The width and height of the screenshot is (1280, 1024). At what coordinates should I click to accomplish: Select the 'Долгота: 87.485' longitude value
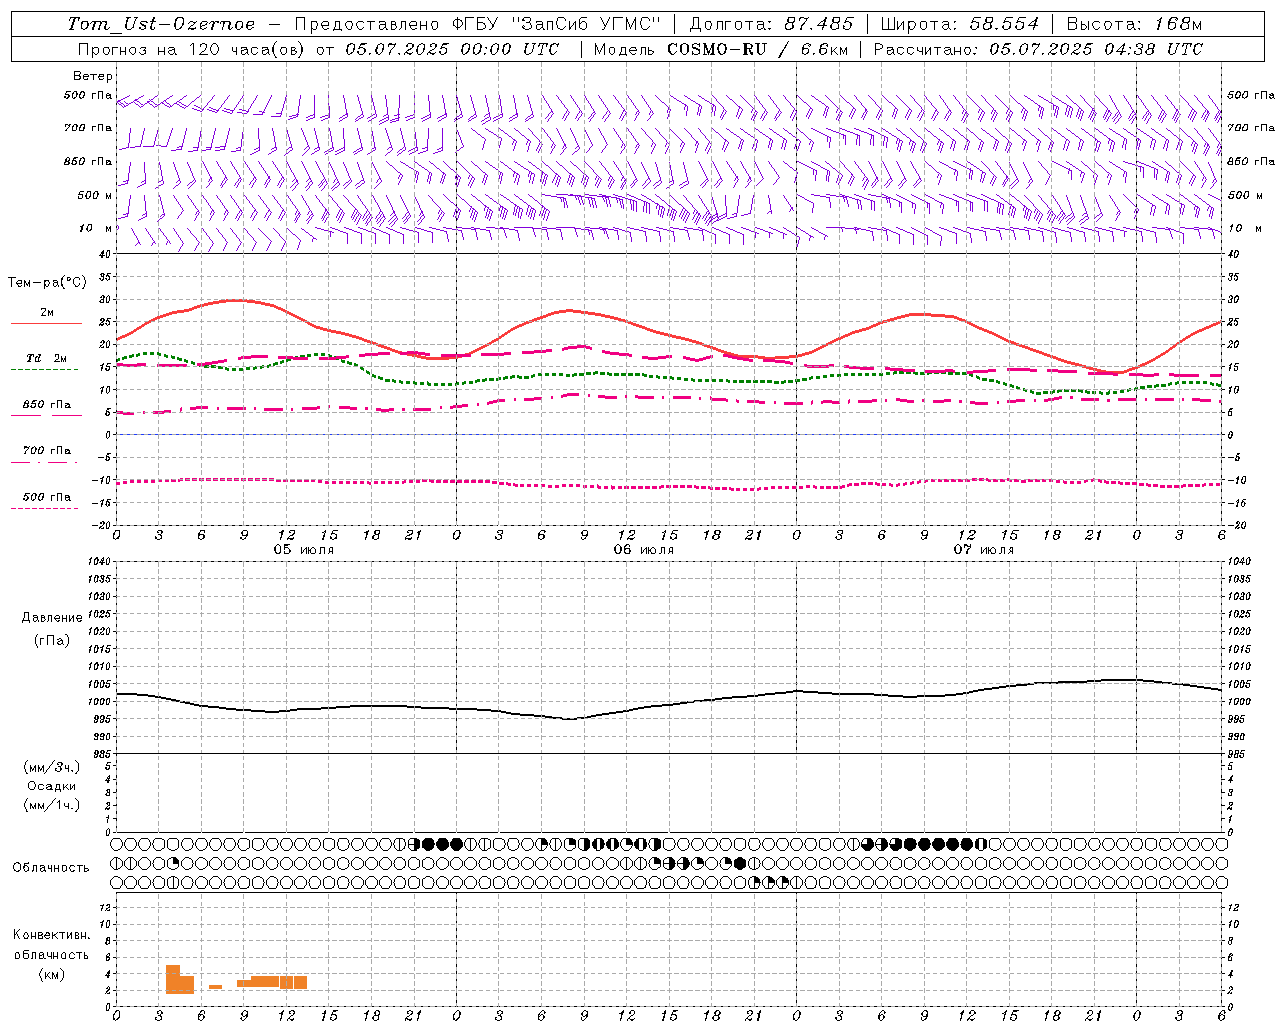pyautogui.click(x=771, y=24)
